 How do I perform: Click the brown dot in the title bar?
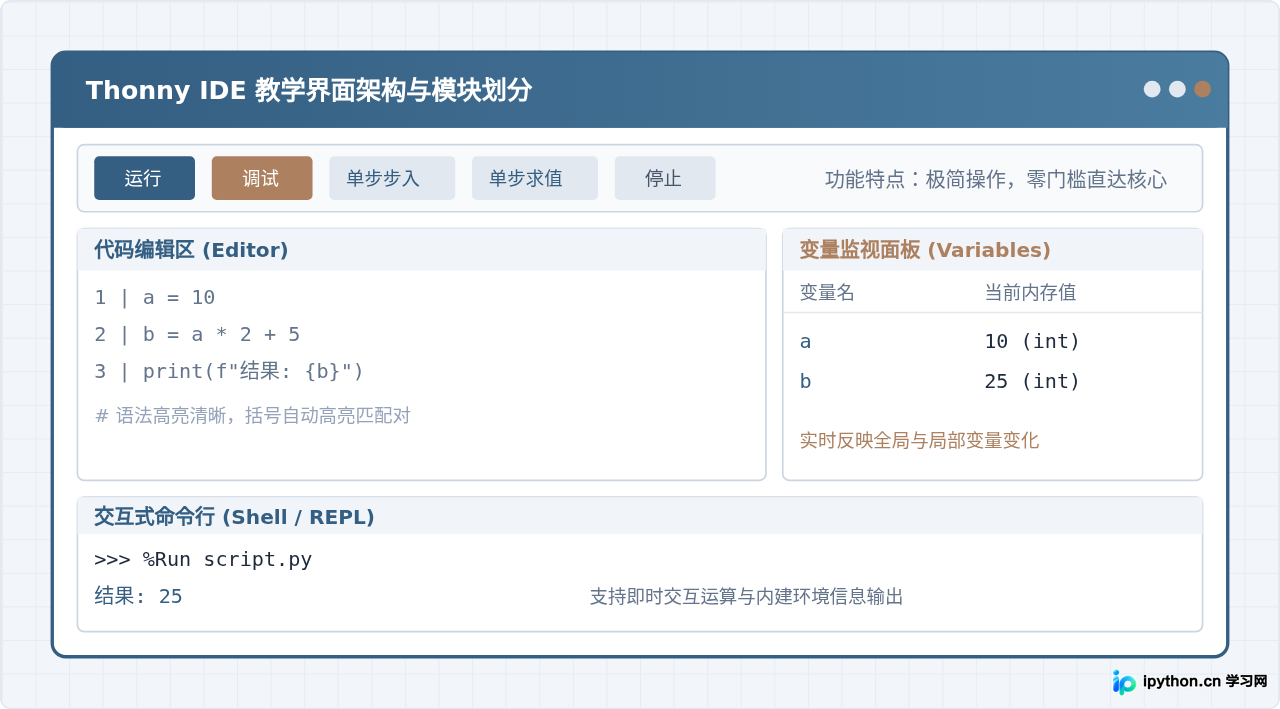pos(1202,89)
